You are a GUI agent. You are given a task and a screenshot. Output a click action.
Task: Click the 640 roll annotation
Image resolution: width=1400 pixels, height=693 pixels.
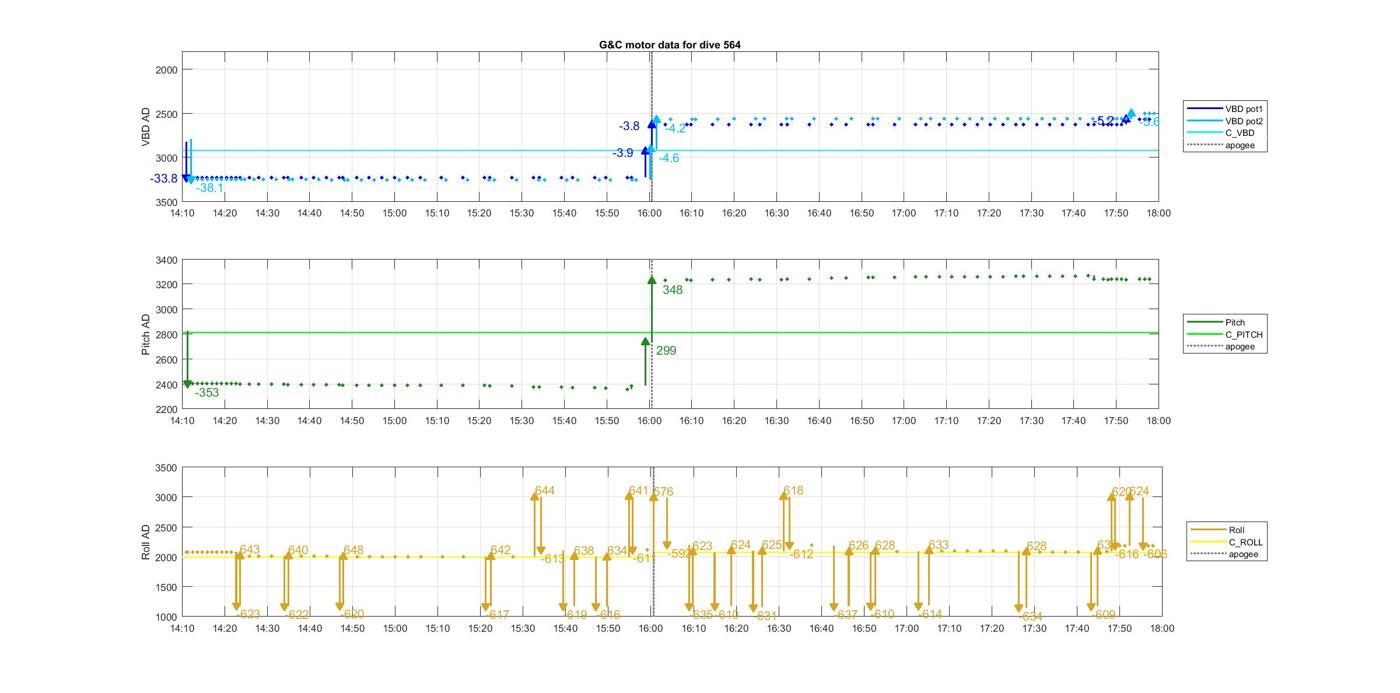[298, 551]
